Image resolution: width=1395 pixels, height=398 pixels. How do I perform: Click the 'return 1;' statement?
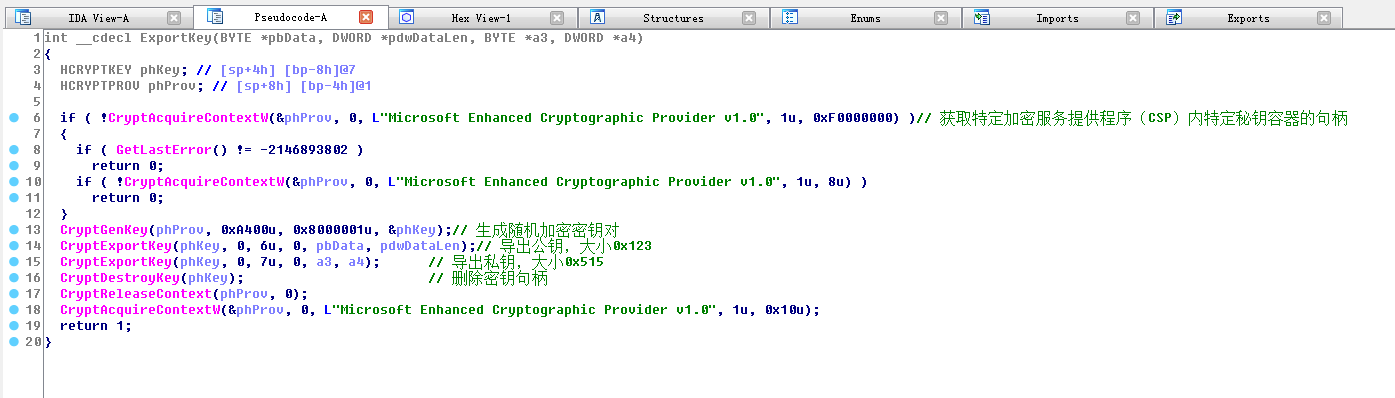pyautogui.click(x=96, y=326)
